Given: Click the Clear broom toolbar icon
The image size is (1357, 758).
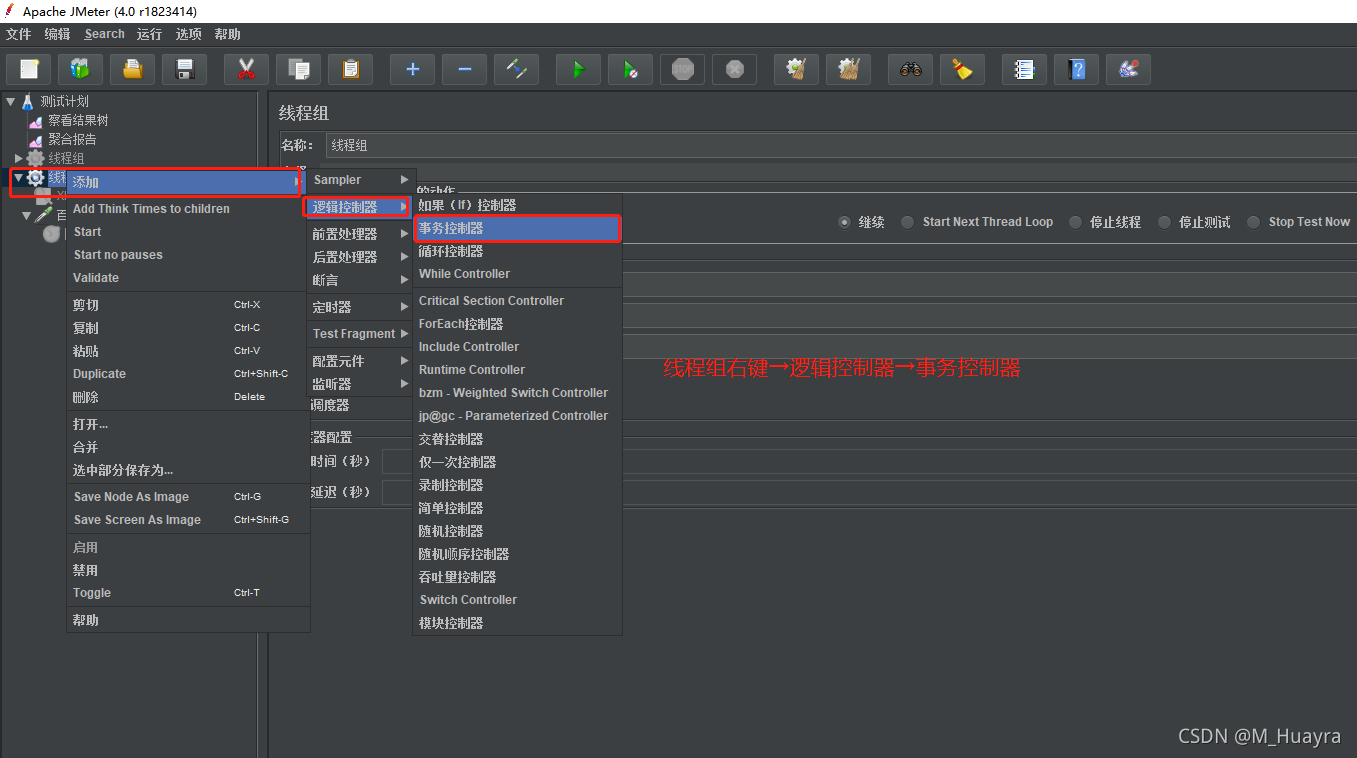Looking at the screenshot, I should pos(796,69).
